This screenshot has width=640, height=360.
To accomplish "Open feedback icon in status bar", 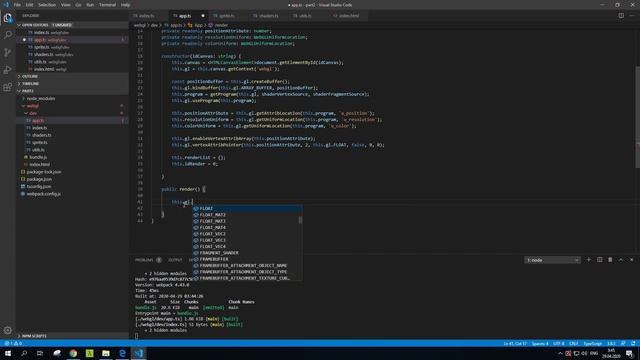I will click(x=623, y=343).
